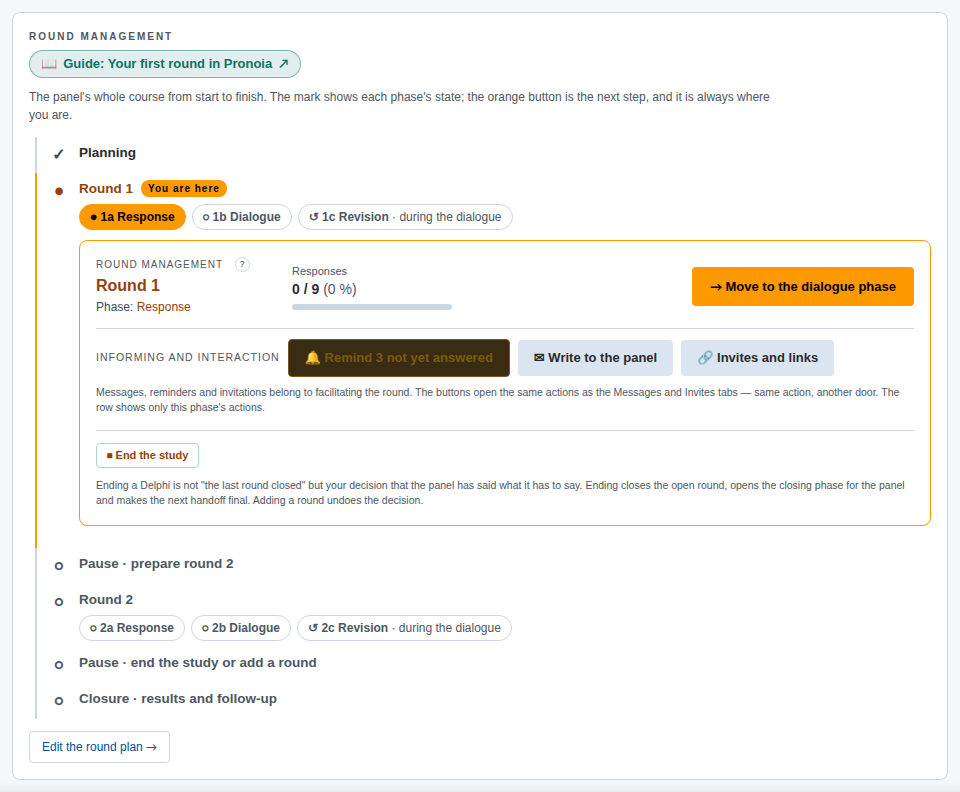Click the Responses progress bar
This screenshot has height=792, width=960.
click(x=372, y=307)
